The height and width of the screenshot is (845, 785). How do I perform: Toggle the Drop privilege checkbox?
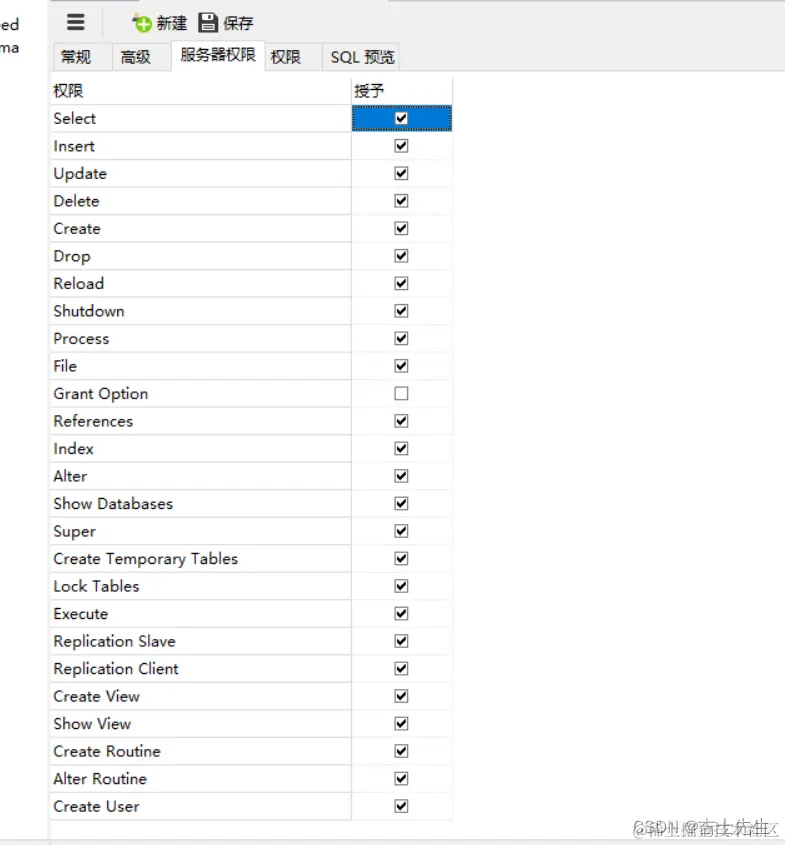[x=401, y=255]
